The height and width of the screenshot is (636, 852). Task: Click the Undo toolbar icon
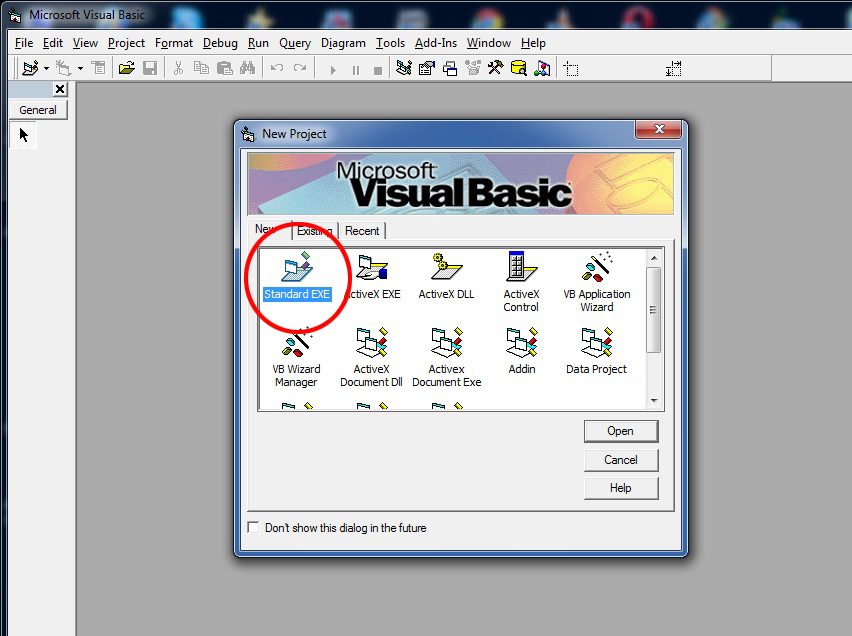277,68
